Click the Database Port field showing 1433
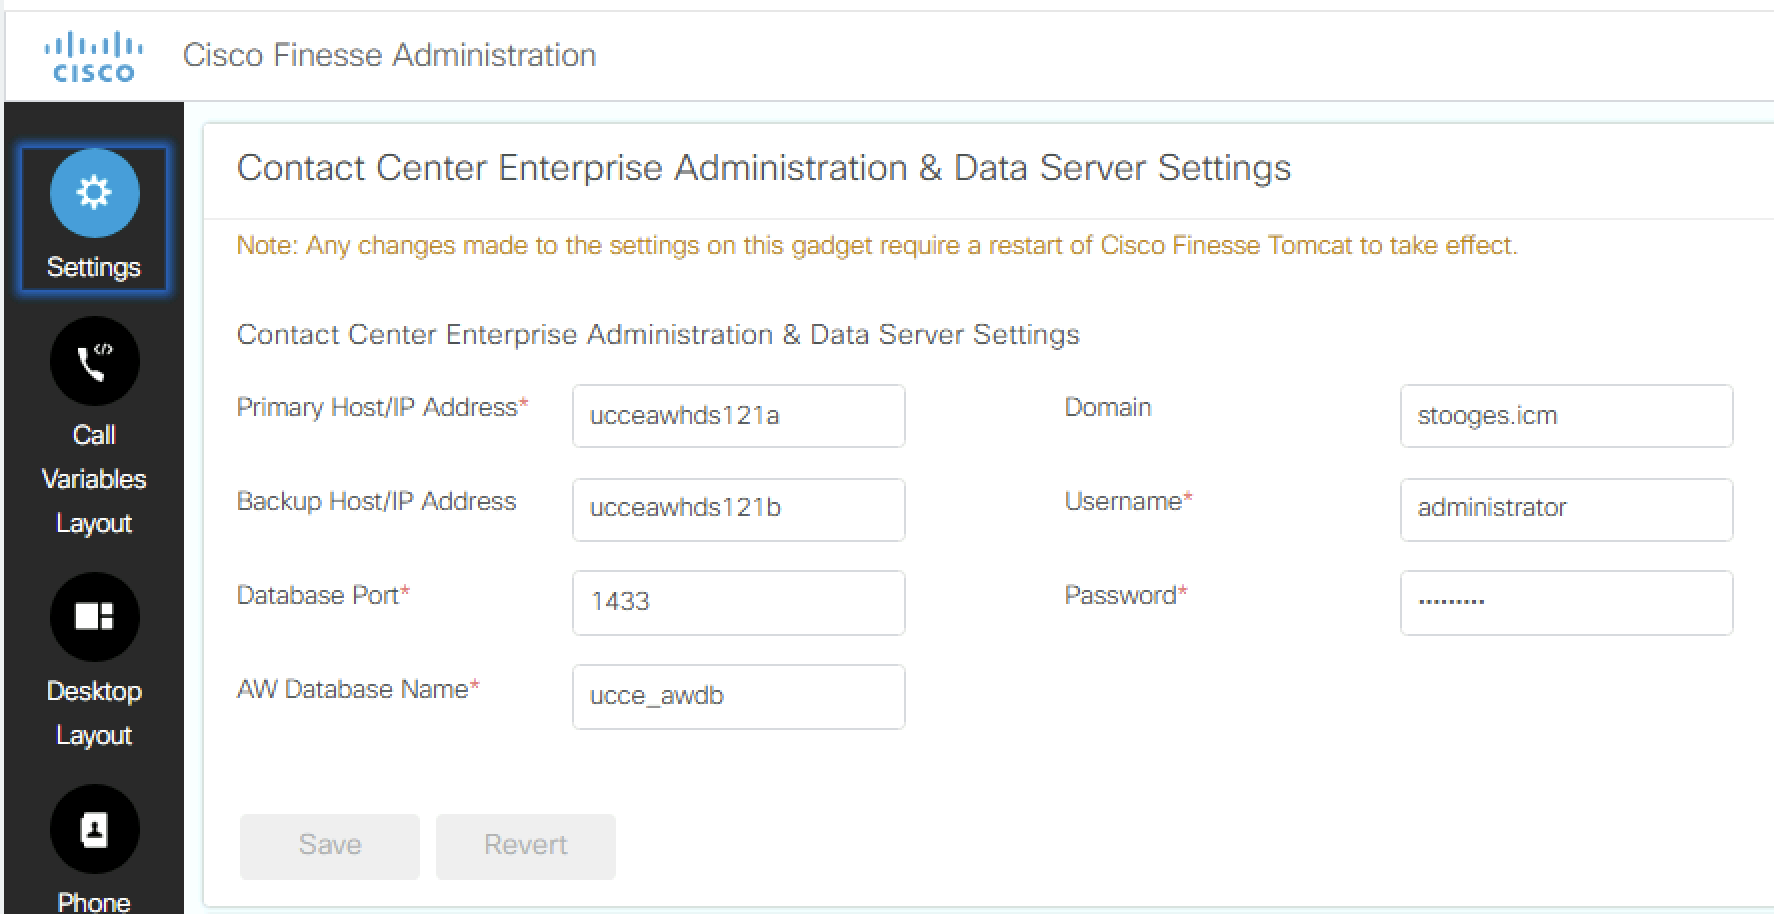The height and width of the screenshot is (914, 1774). point(738,603)
